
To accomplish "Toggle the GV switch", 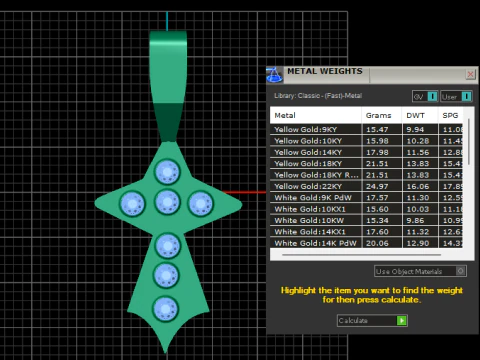I will click(425, 97).
